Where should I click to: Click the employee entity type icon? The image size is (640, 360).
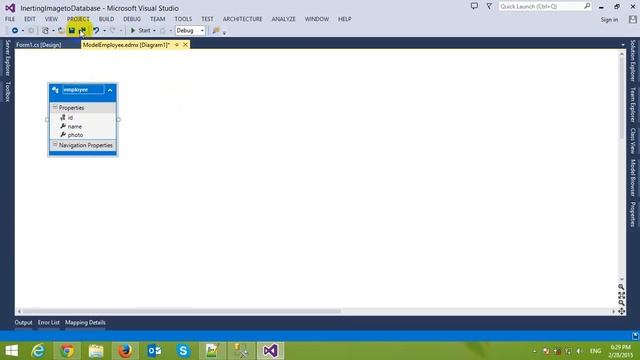[56, 90]
